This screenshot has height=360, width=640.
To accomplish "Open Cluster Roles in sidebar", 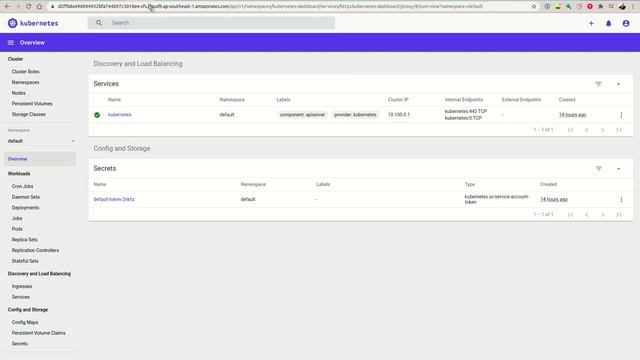I will click(26, 72).
